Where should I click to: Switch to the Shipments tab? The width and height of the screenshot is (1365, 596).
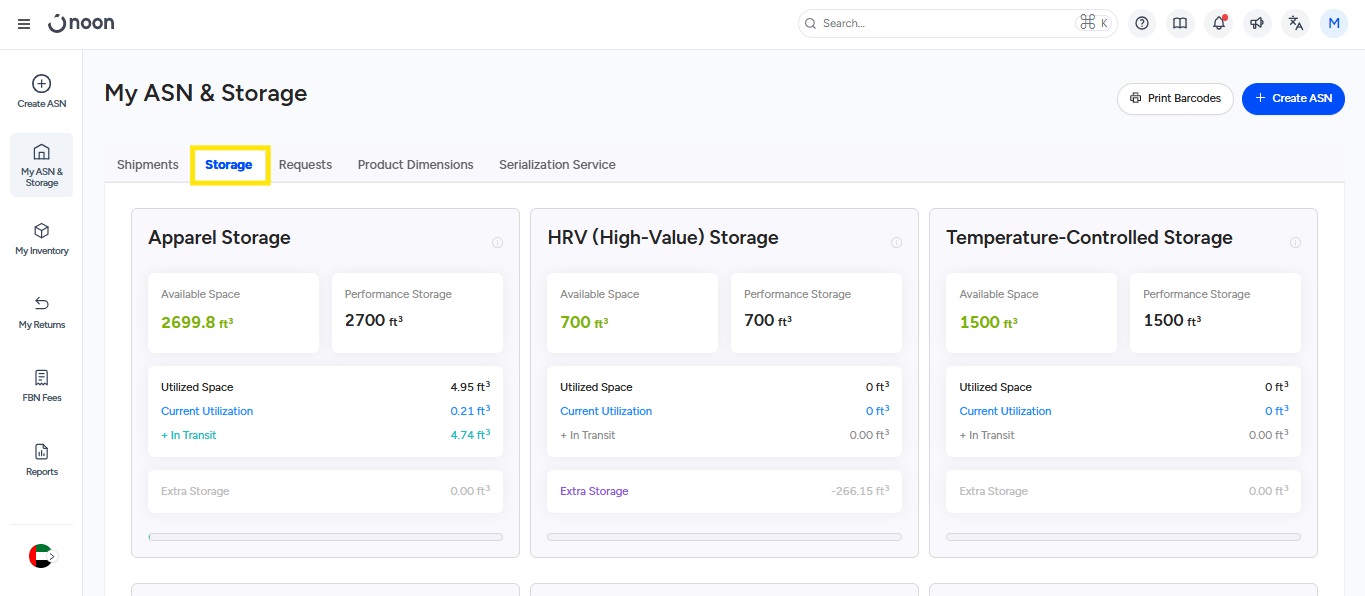coord(147,165)
